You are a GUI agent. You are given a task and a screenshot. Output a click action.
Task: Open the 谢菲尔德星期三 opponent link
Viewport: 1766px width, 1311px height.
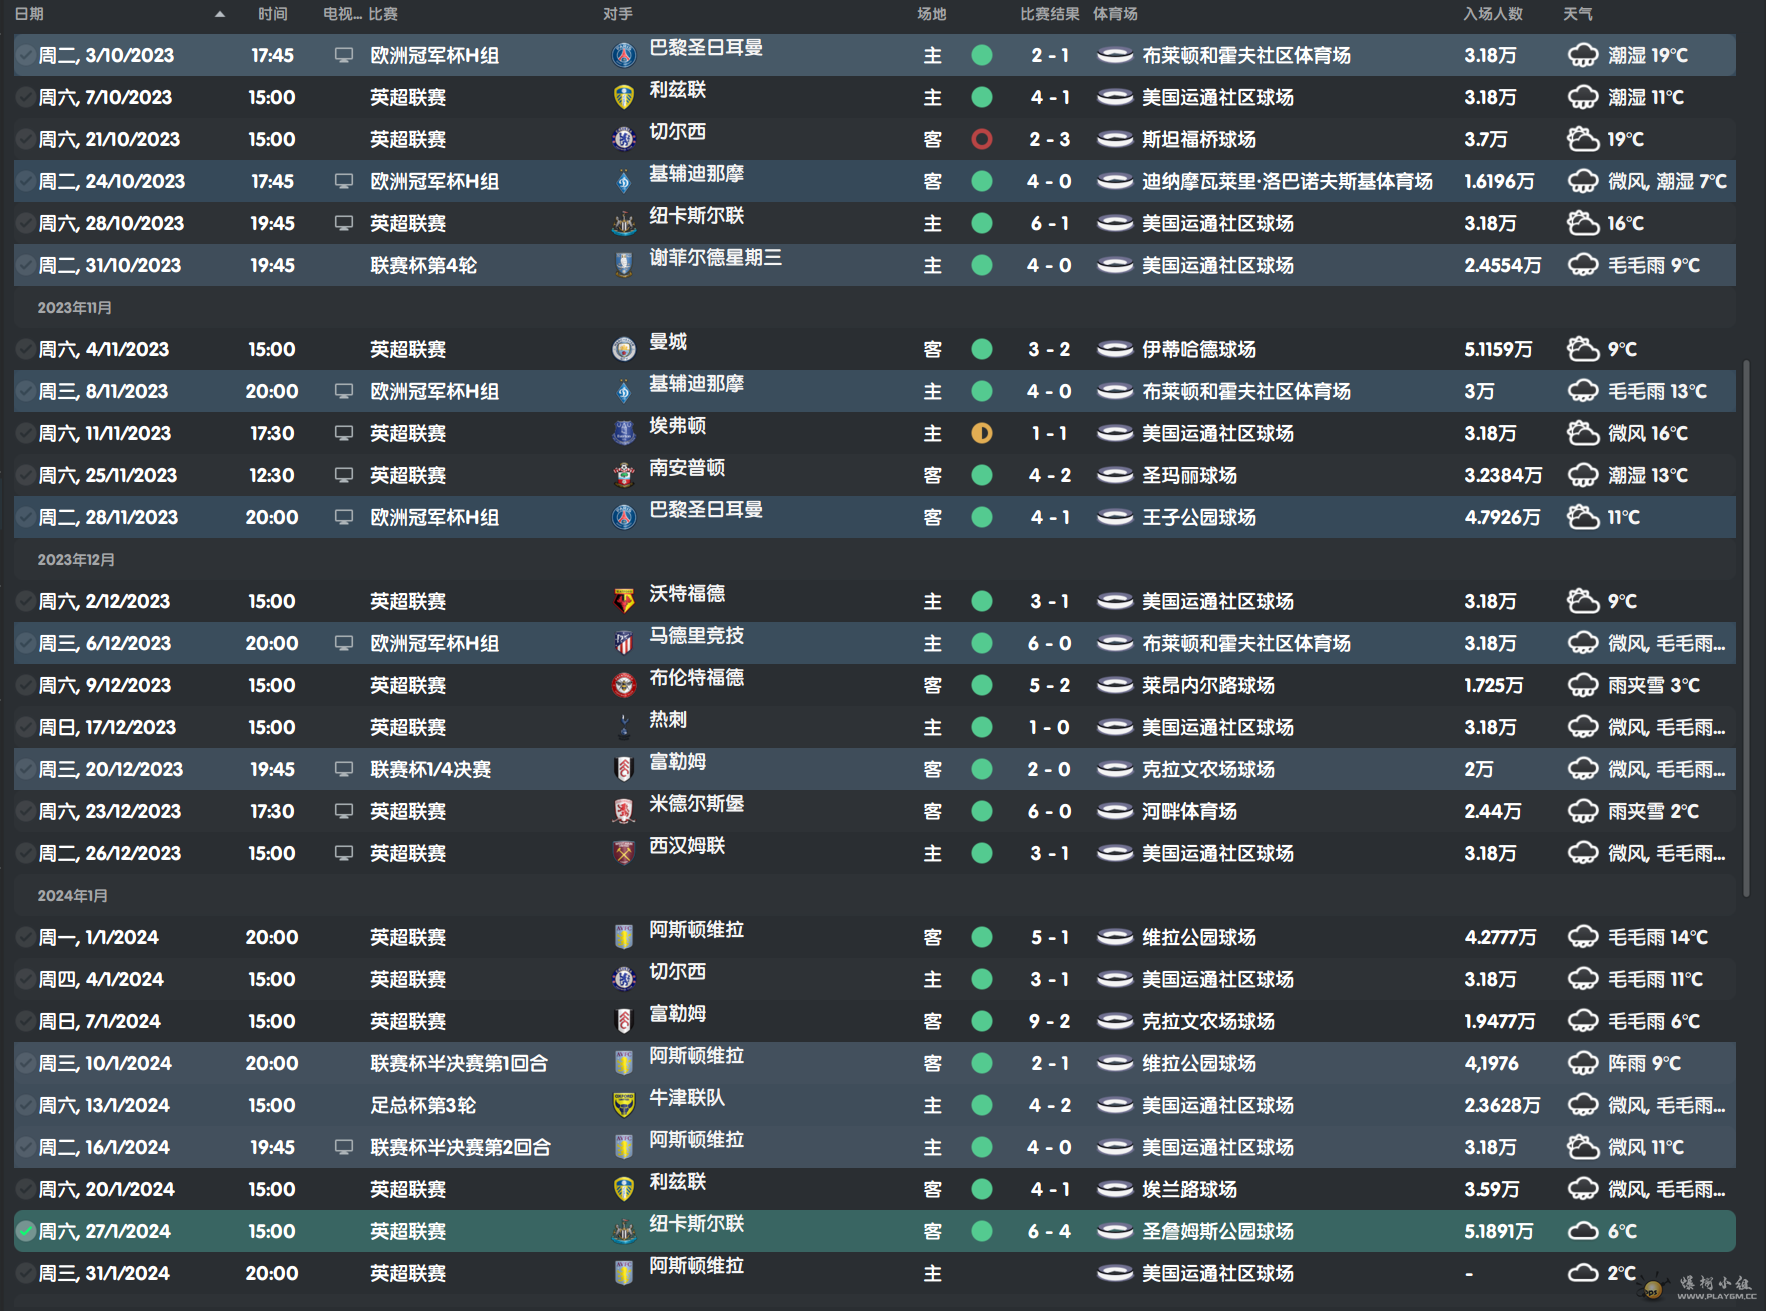pyautogui.click(x=715, y=258)
